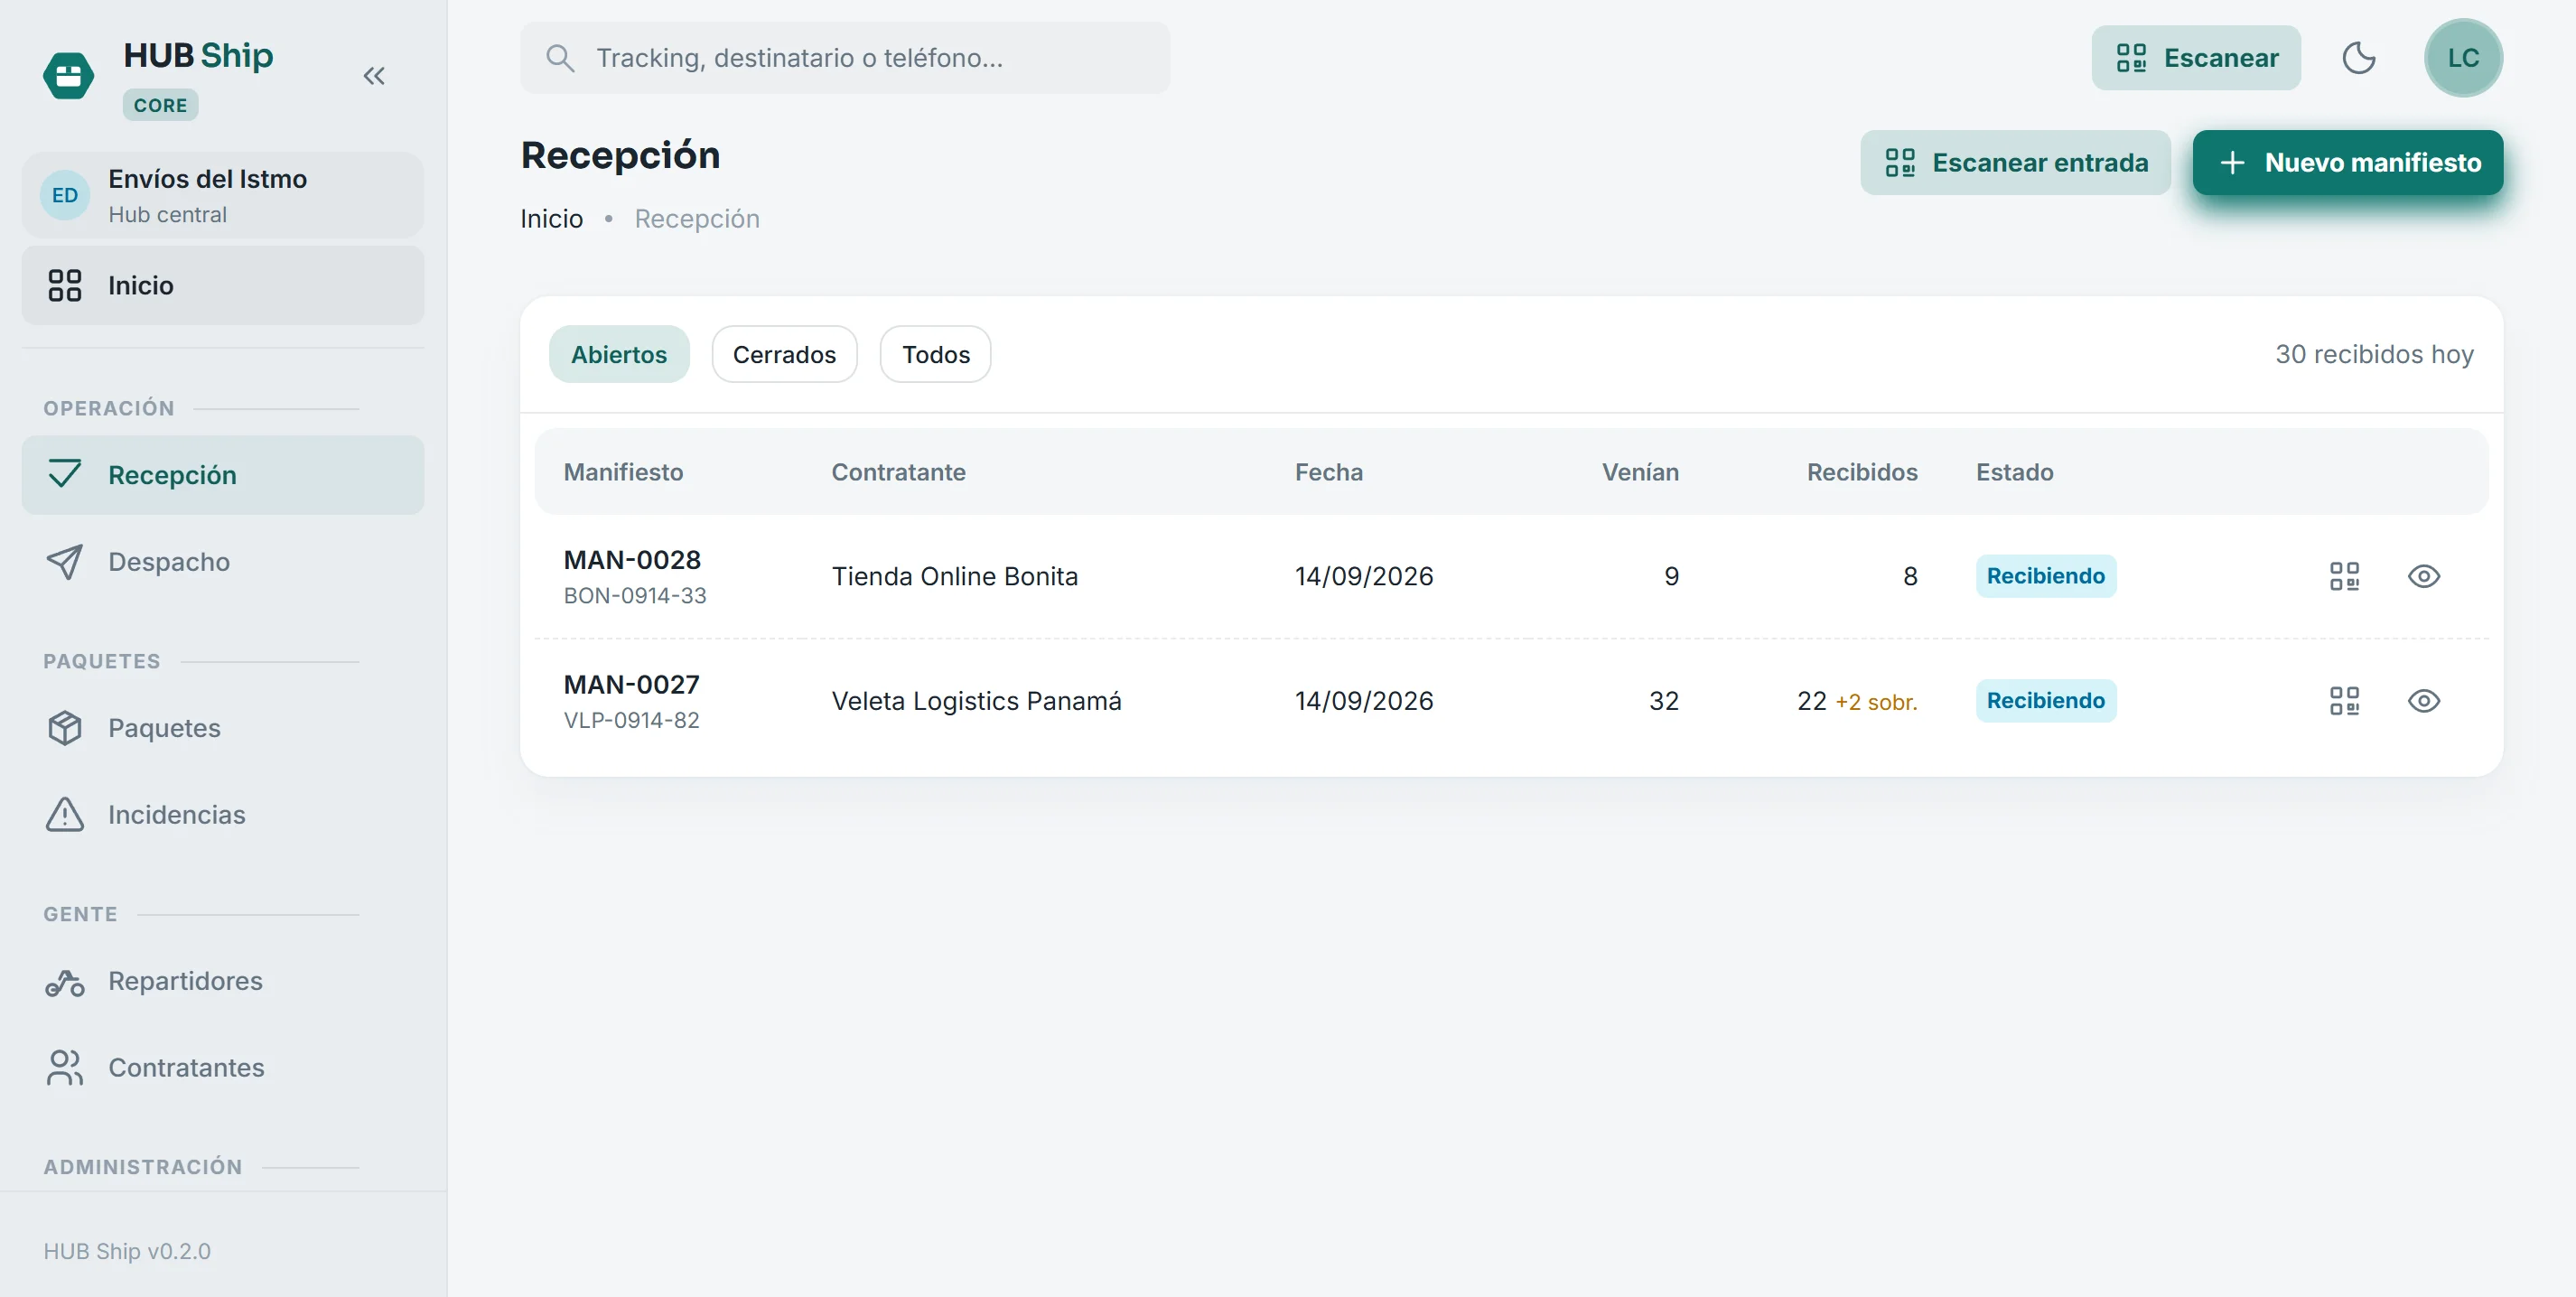Click Tienda Online Bonita contratante cell

click(x=955, y=576)
